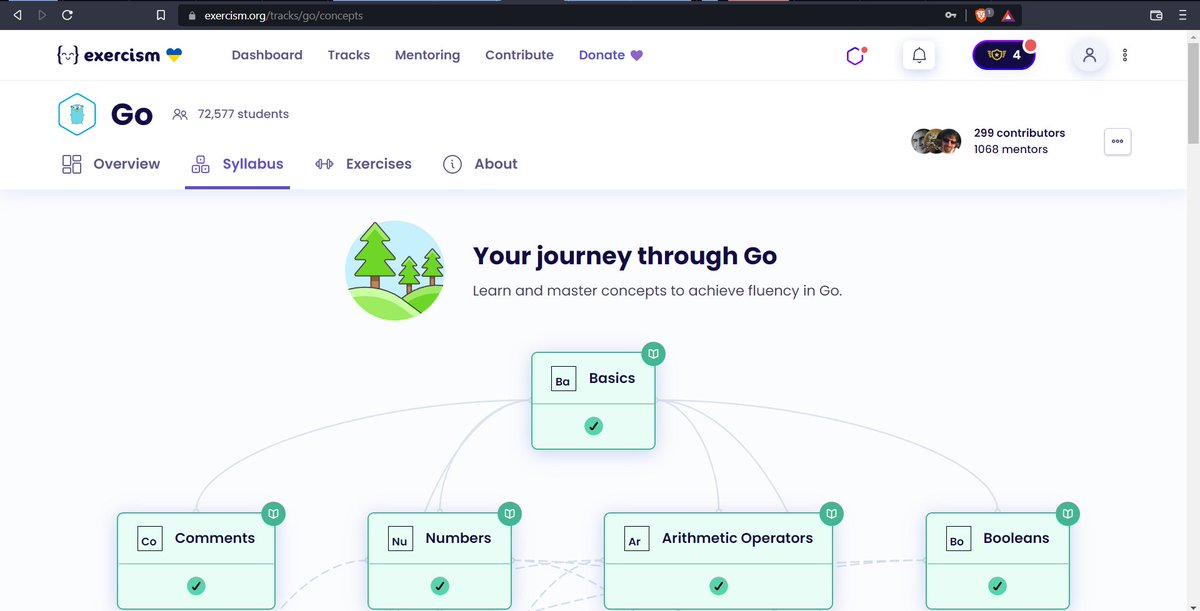This screenshot has height=611, width=1200.
Task: Open the browser wallet icon
Action: point(1156,15)
